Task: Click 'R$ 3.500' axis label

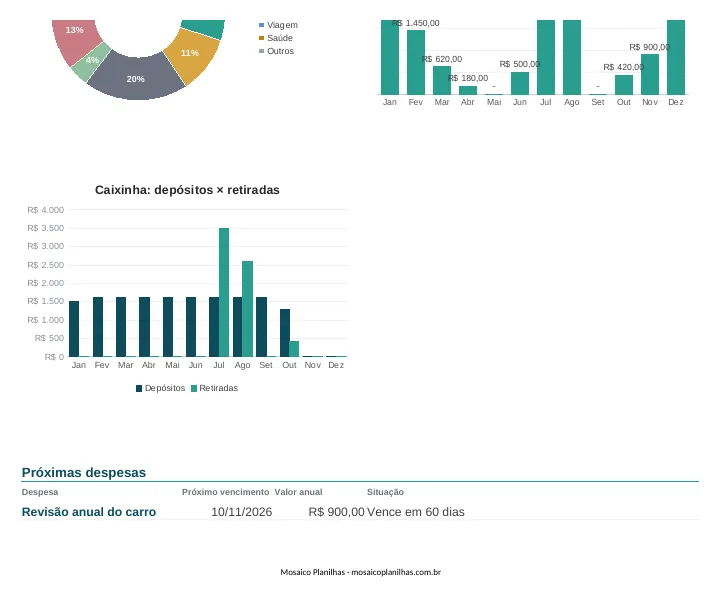Action: (45, 228)
